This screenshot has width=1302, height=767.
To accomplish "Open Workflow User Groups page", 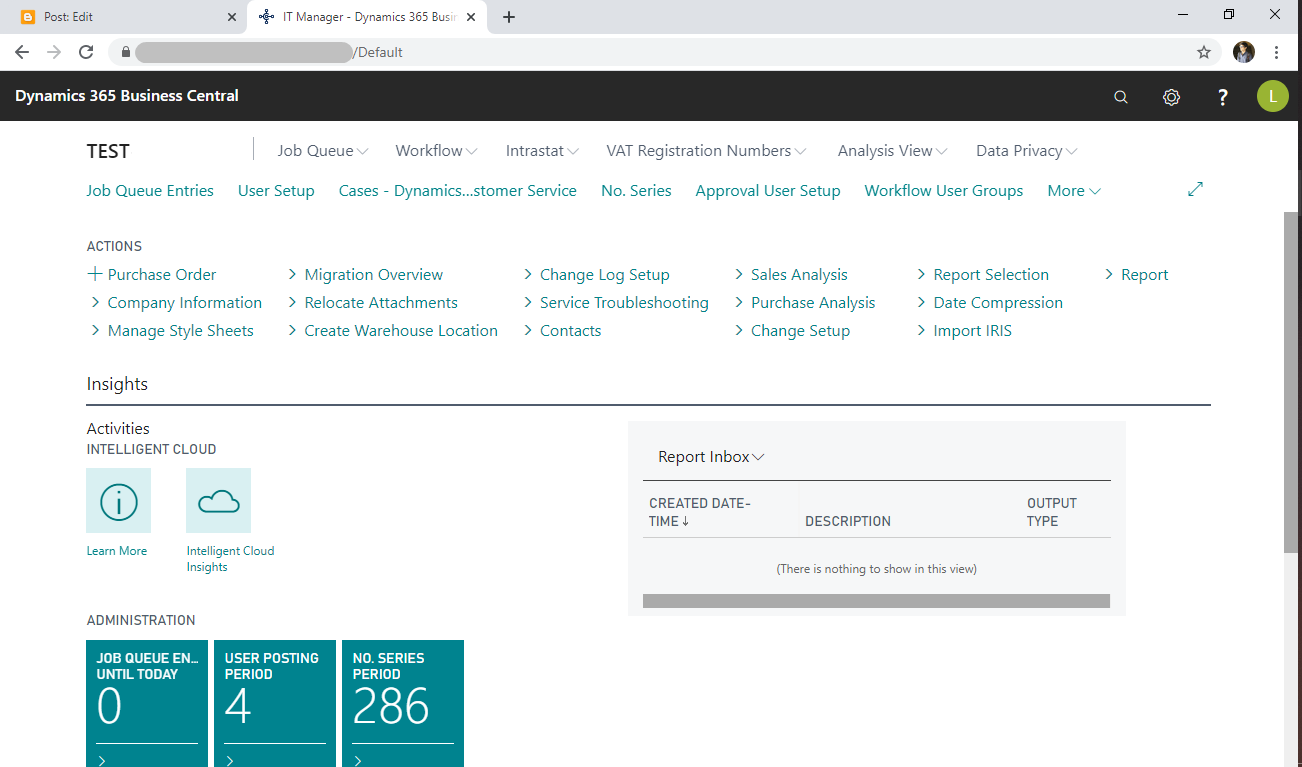I will pos(944,191).
